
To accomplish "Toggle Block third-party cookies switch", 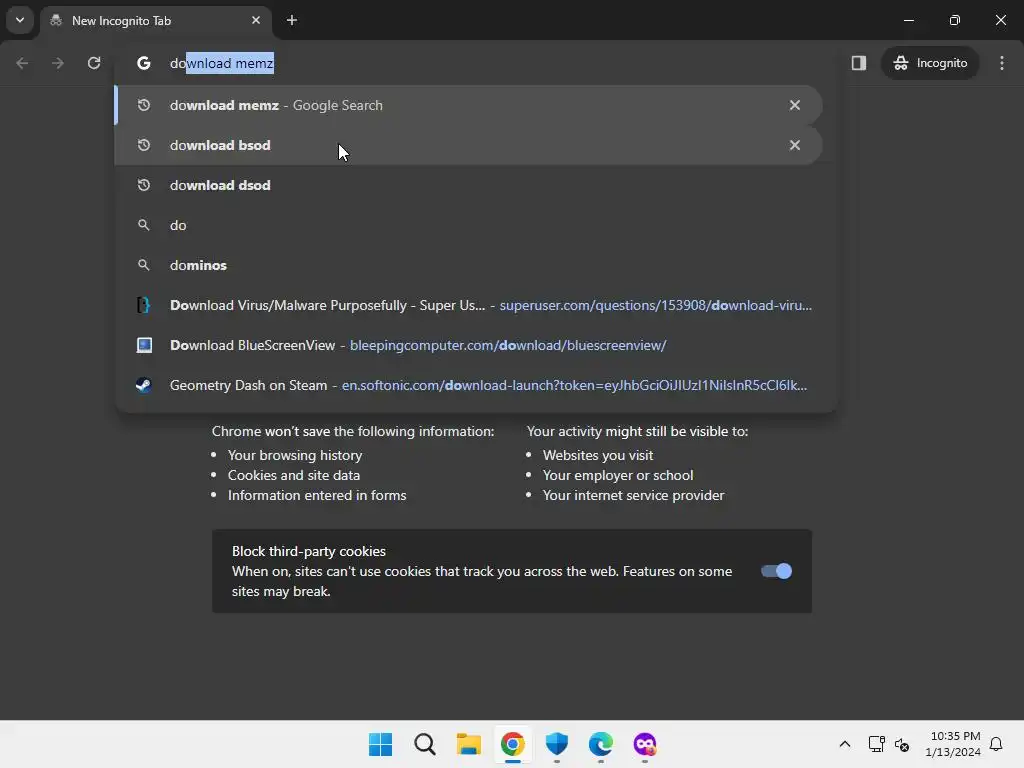I will pyautogui.click(x=776, y=571).
